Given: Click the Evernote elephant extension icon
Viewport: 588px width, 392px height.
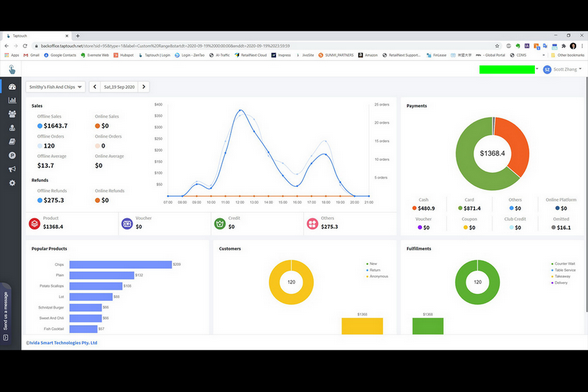Looking at the screenshot, I should (518, 46).
